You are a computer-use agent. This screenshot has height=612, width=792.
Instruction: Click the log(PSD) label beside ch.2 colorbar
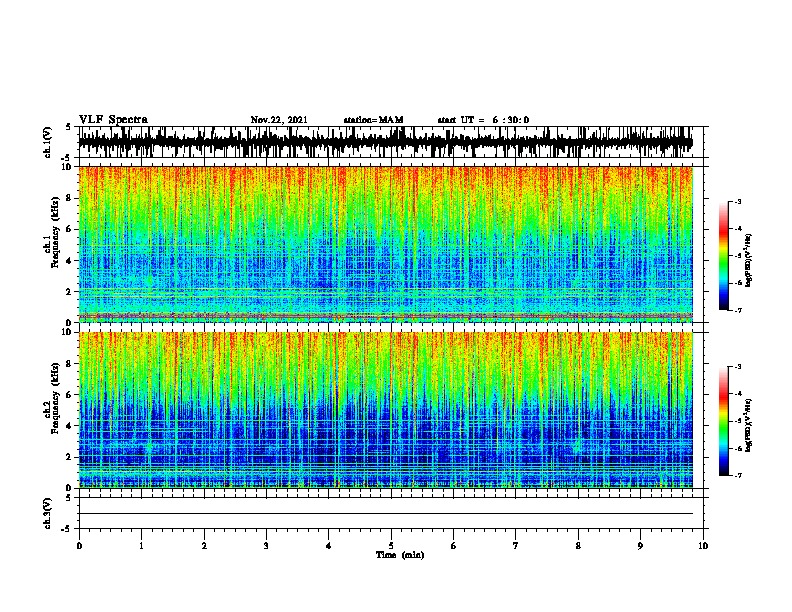[748, 426]
